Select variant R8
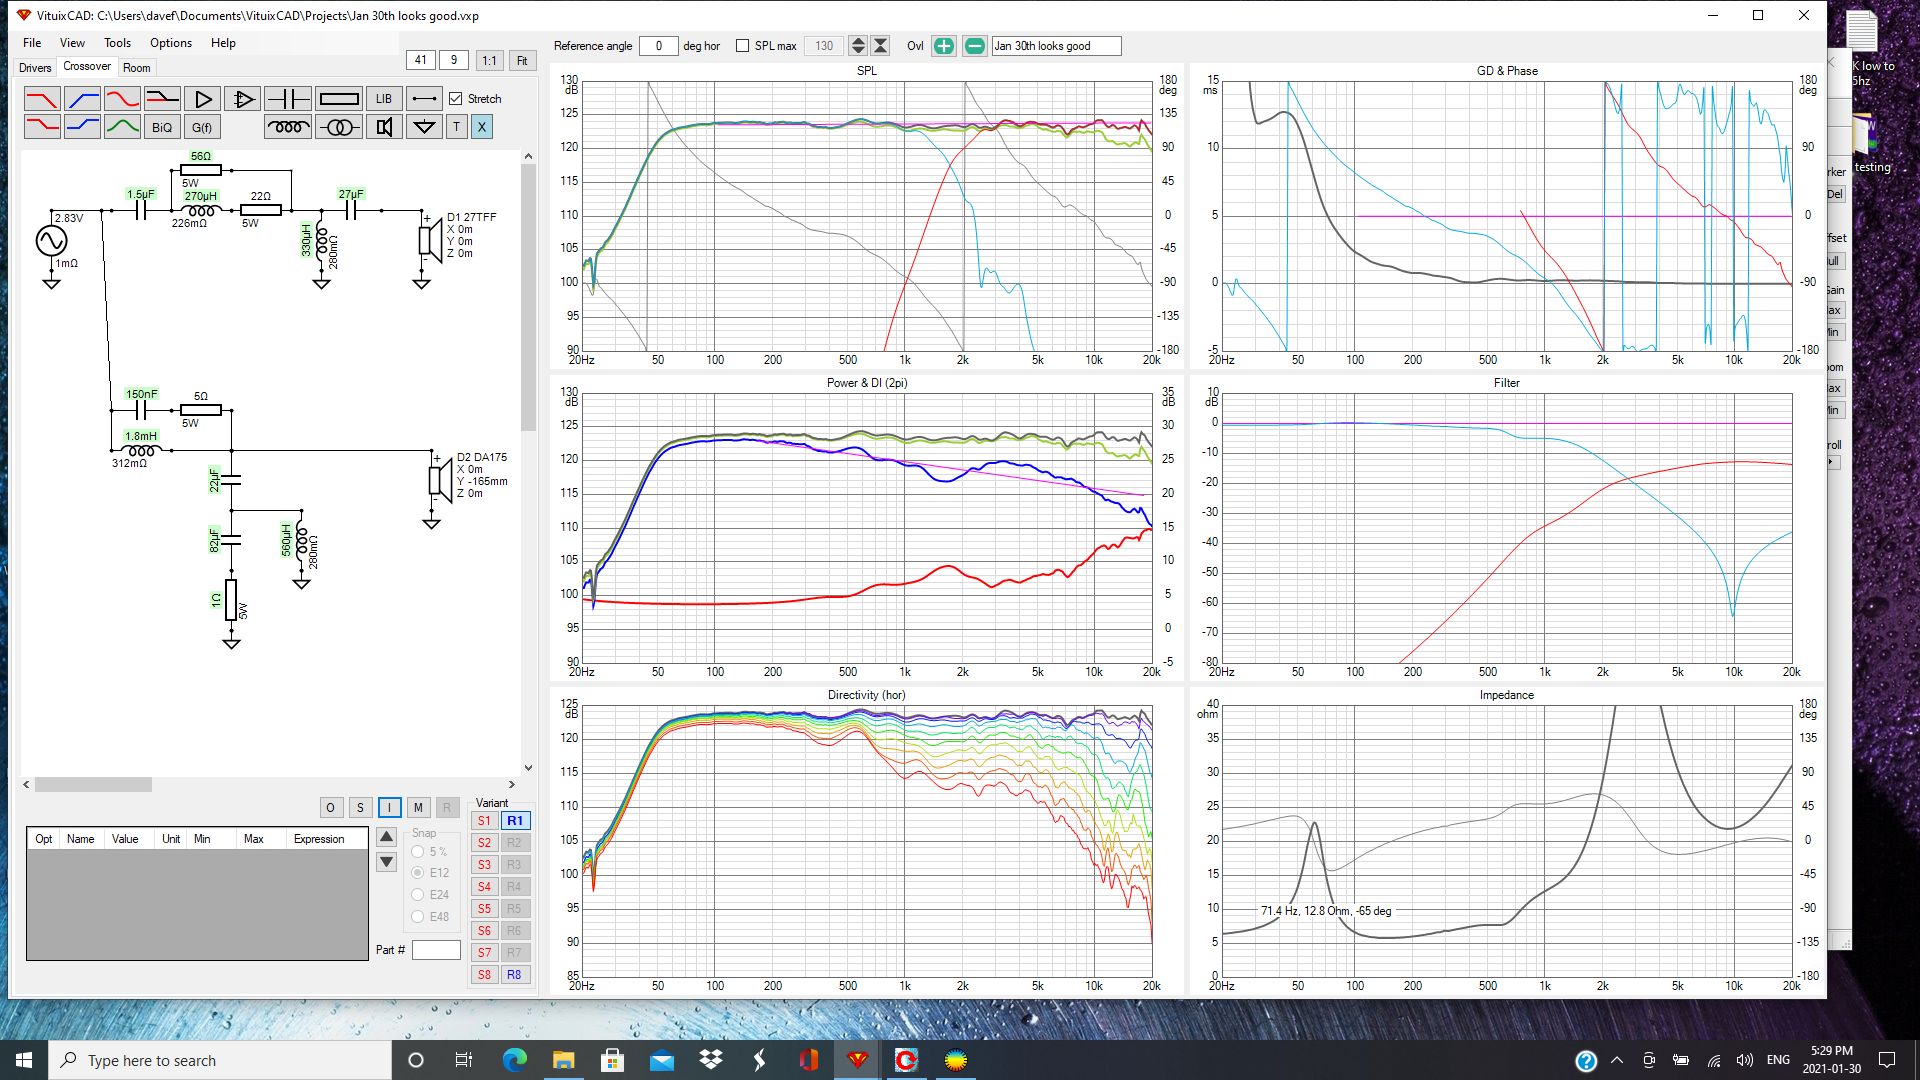This screenshot has width=1920, height=1080. [514, 975]
